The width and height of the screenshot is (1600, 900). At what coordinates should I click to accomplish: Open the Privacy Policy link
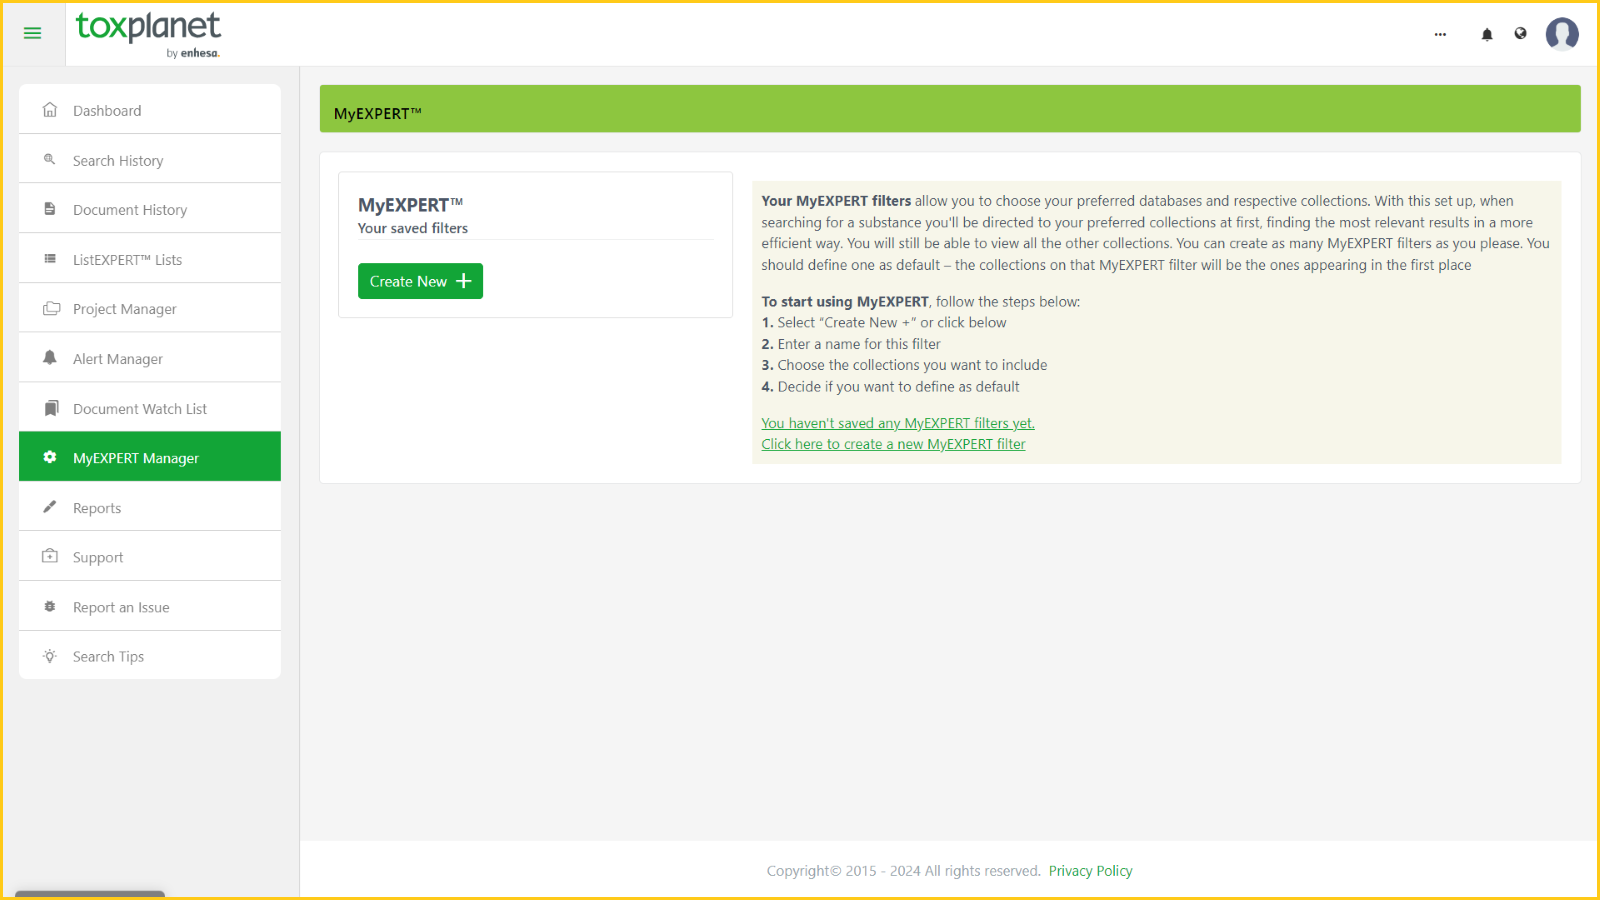pos(1090,871)
